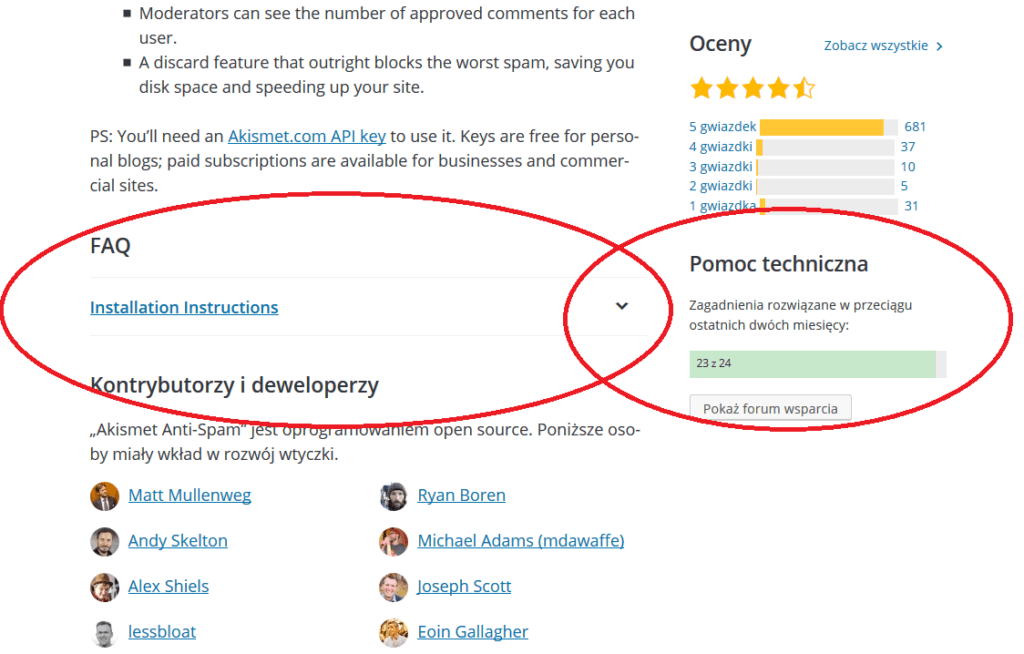Screen dimensions: 1024x654
Task: Click Kontrybutorzy i deweloperzy heading
Action: click(x=234, y=385)
